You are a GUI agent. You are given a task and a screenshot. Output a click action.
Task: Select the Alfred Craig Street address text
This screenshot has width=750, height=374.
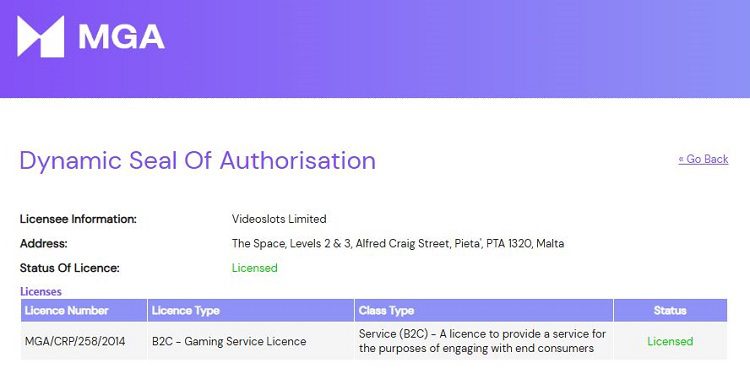(x=397, y=244)
